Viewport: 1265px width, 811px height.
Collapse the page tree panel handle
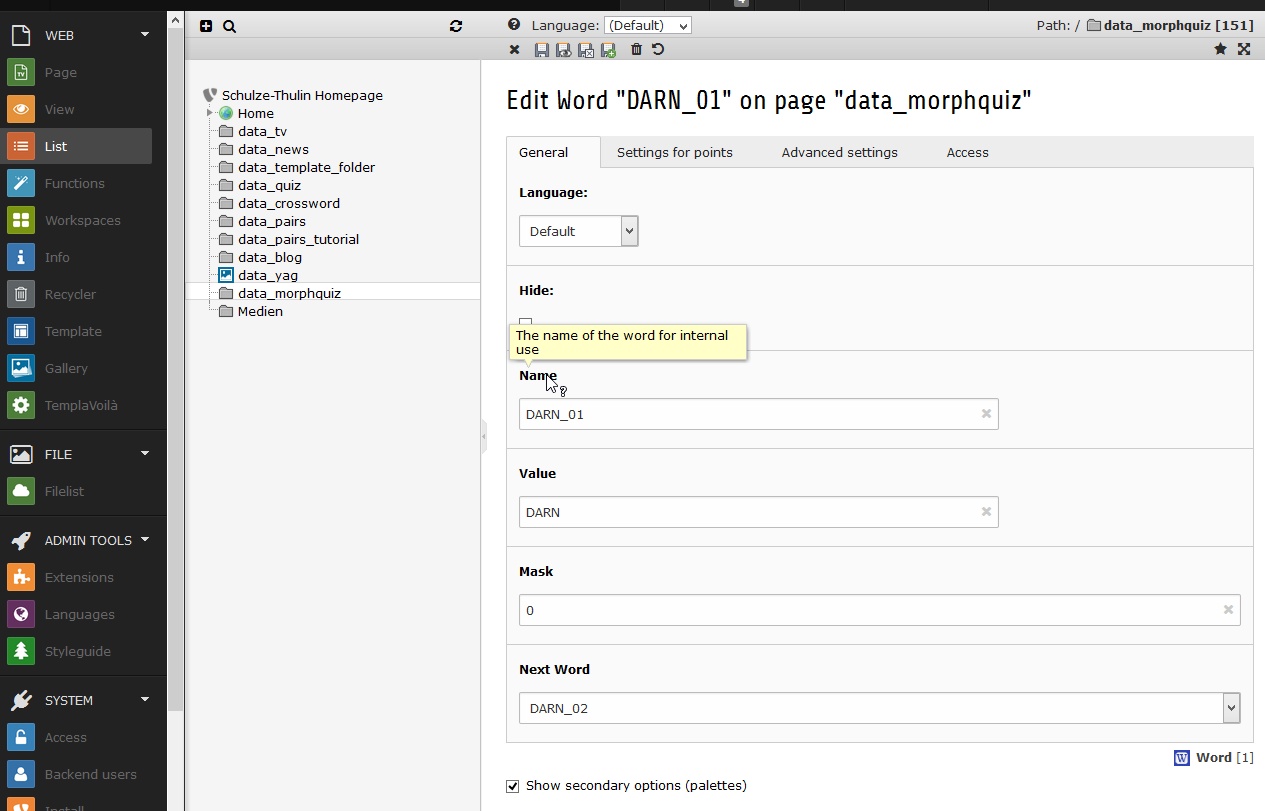pos(484,436)
